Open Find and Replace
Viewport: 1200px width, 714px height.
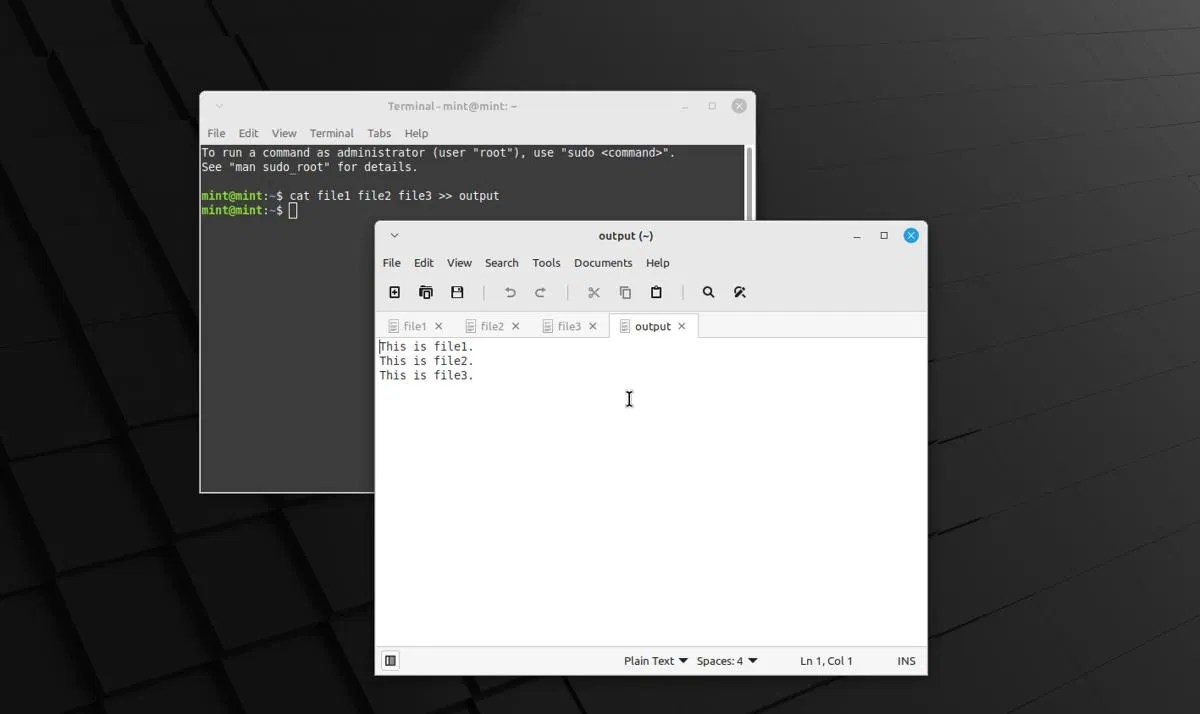[740, 292]
